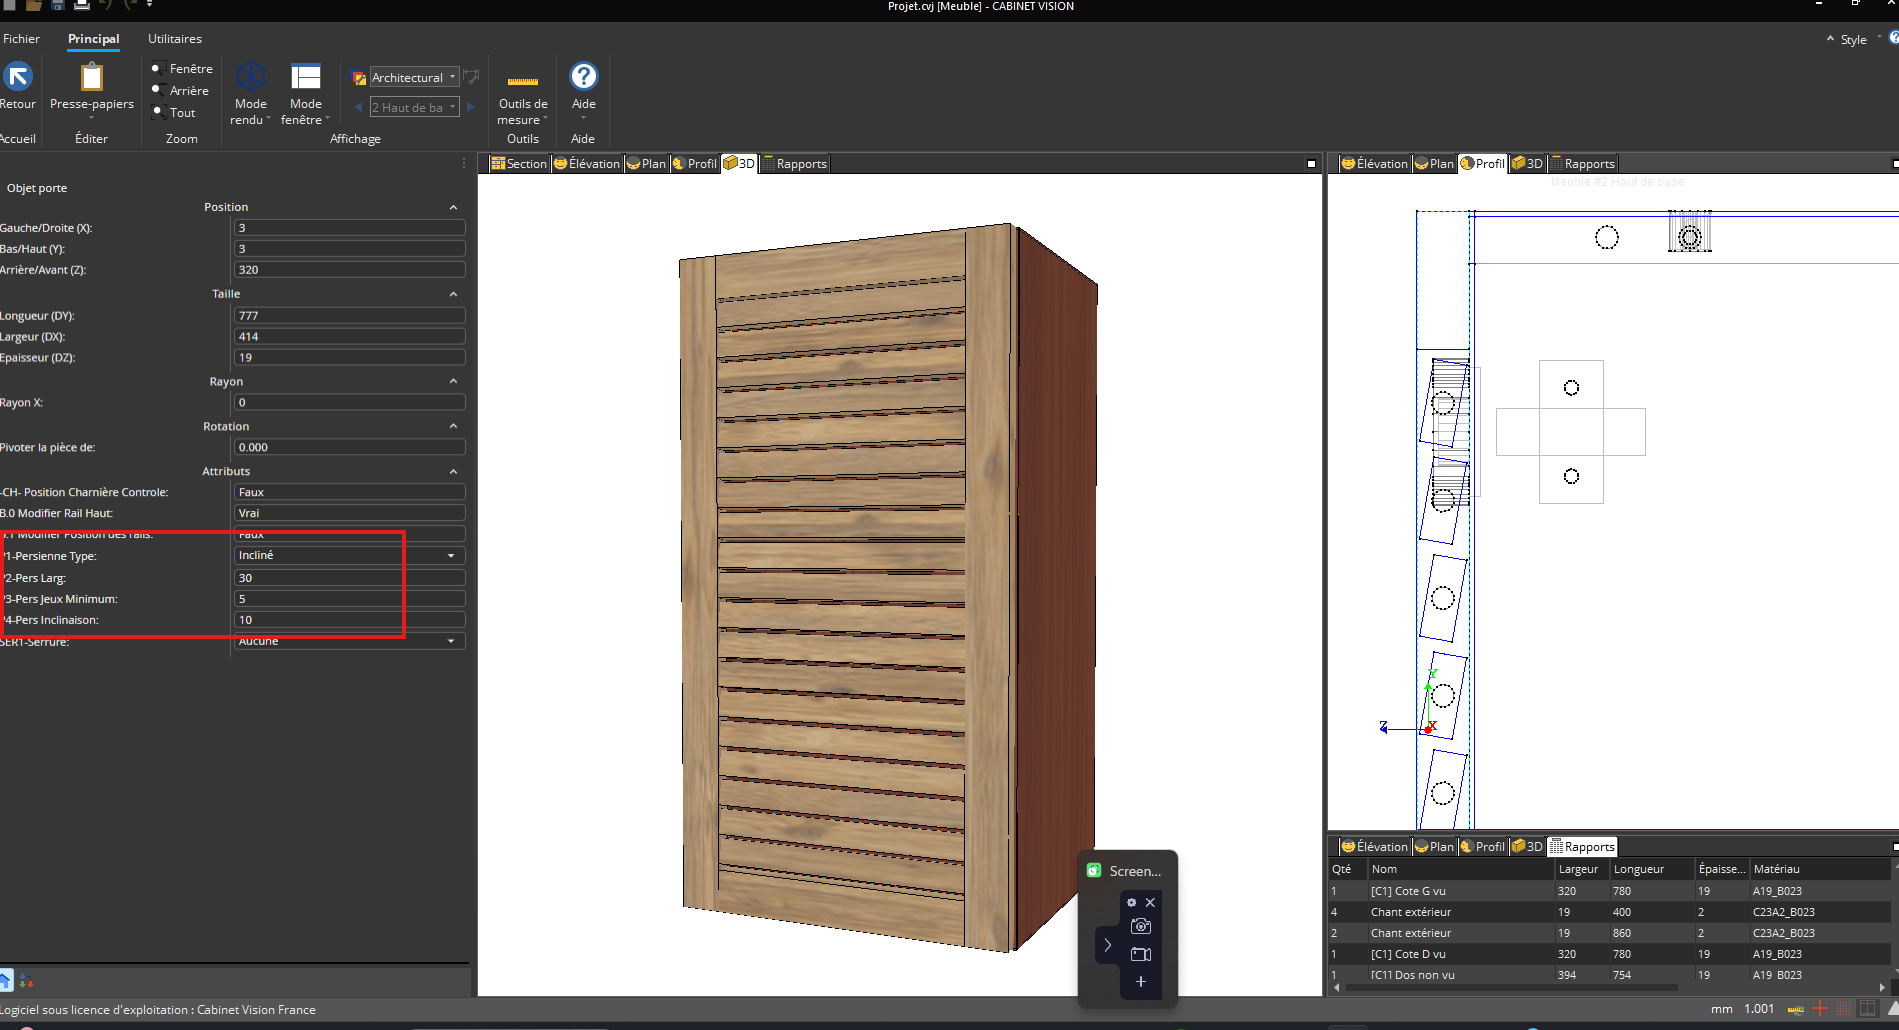Open the Section view tab
The width and height of the screenshot is (1899, 1030).
tap(518, 164)
